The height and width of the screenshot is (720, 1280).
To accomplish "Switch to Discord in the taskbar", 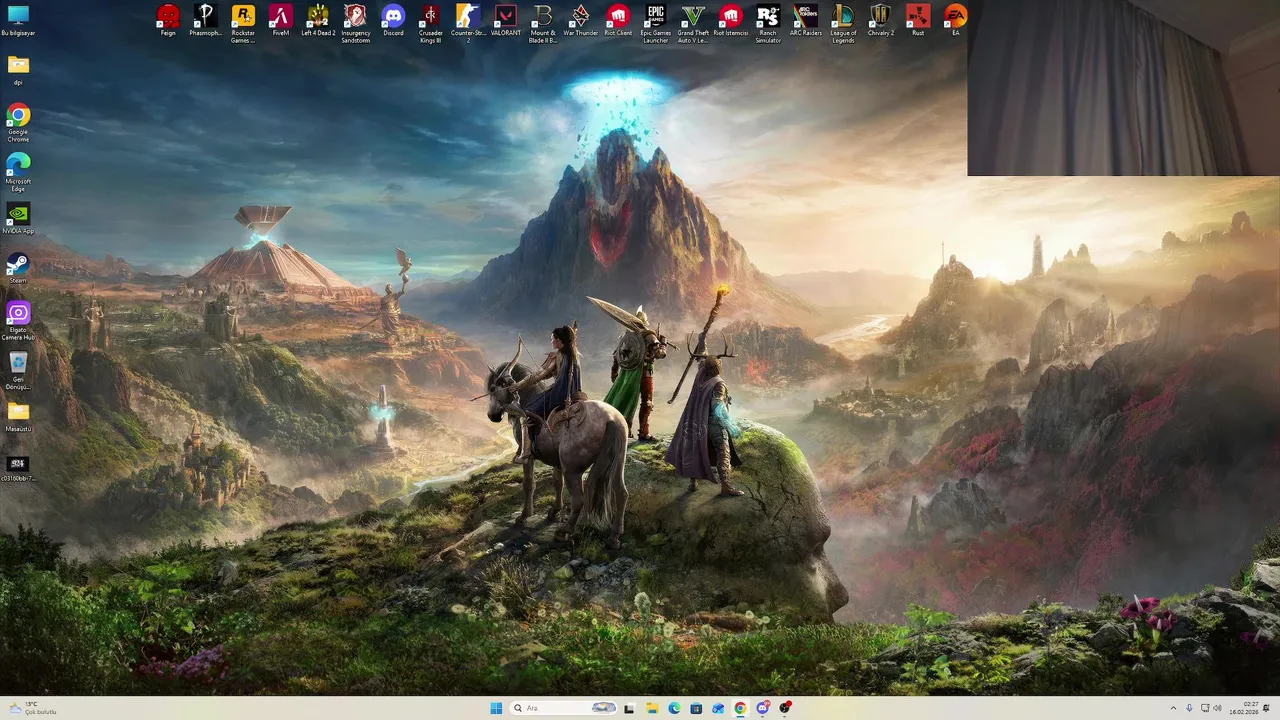I will (x=763, y=708).
